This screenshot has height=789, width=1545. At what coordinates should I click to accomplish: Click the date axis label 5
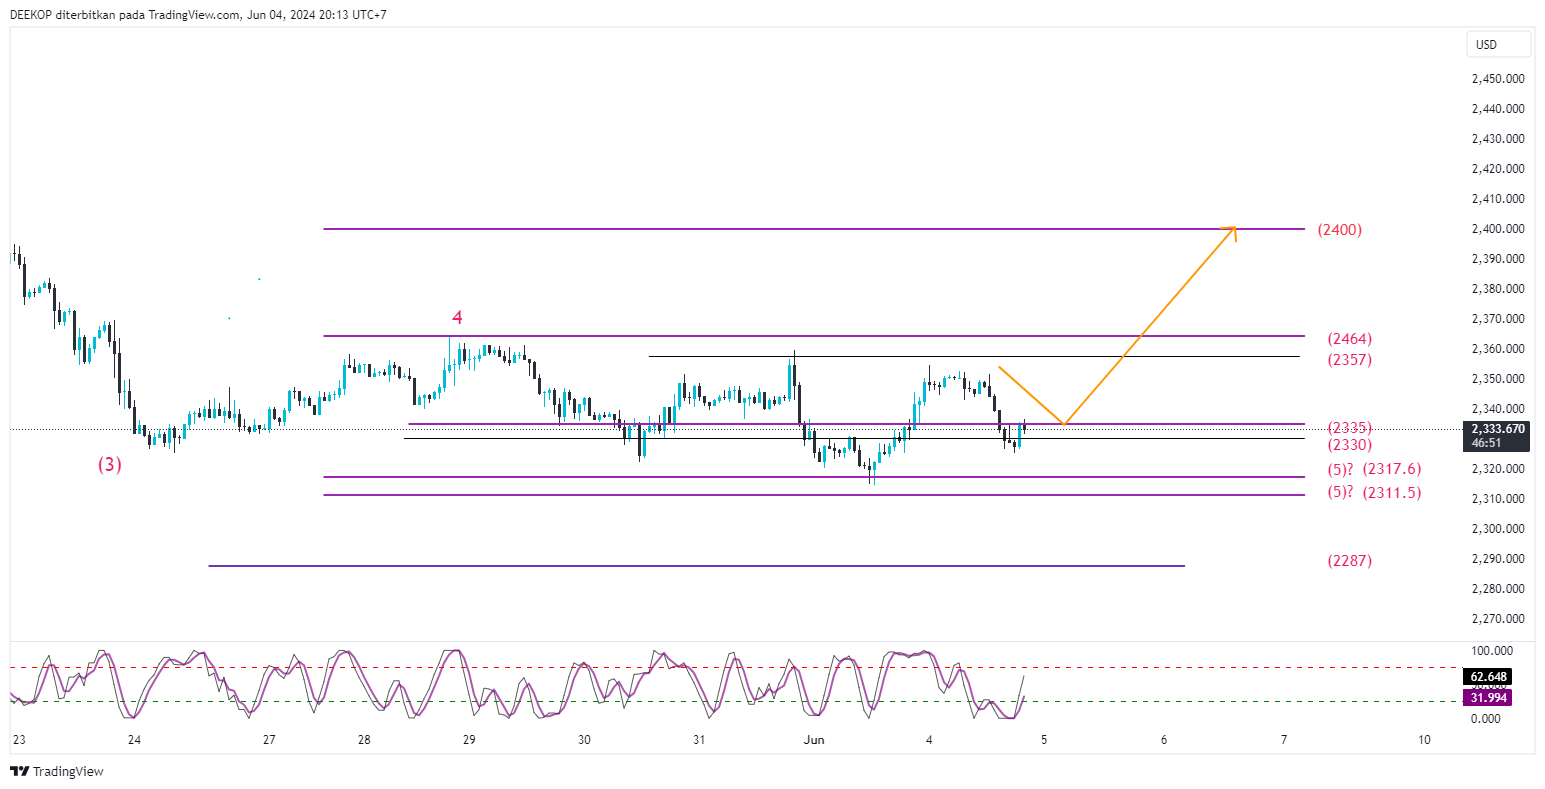[x=1044, y=741]
